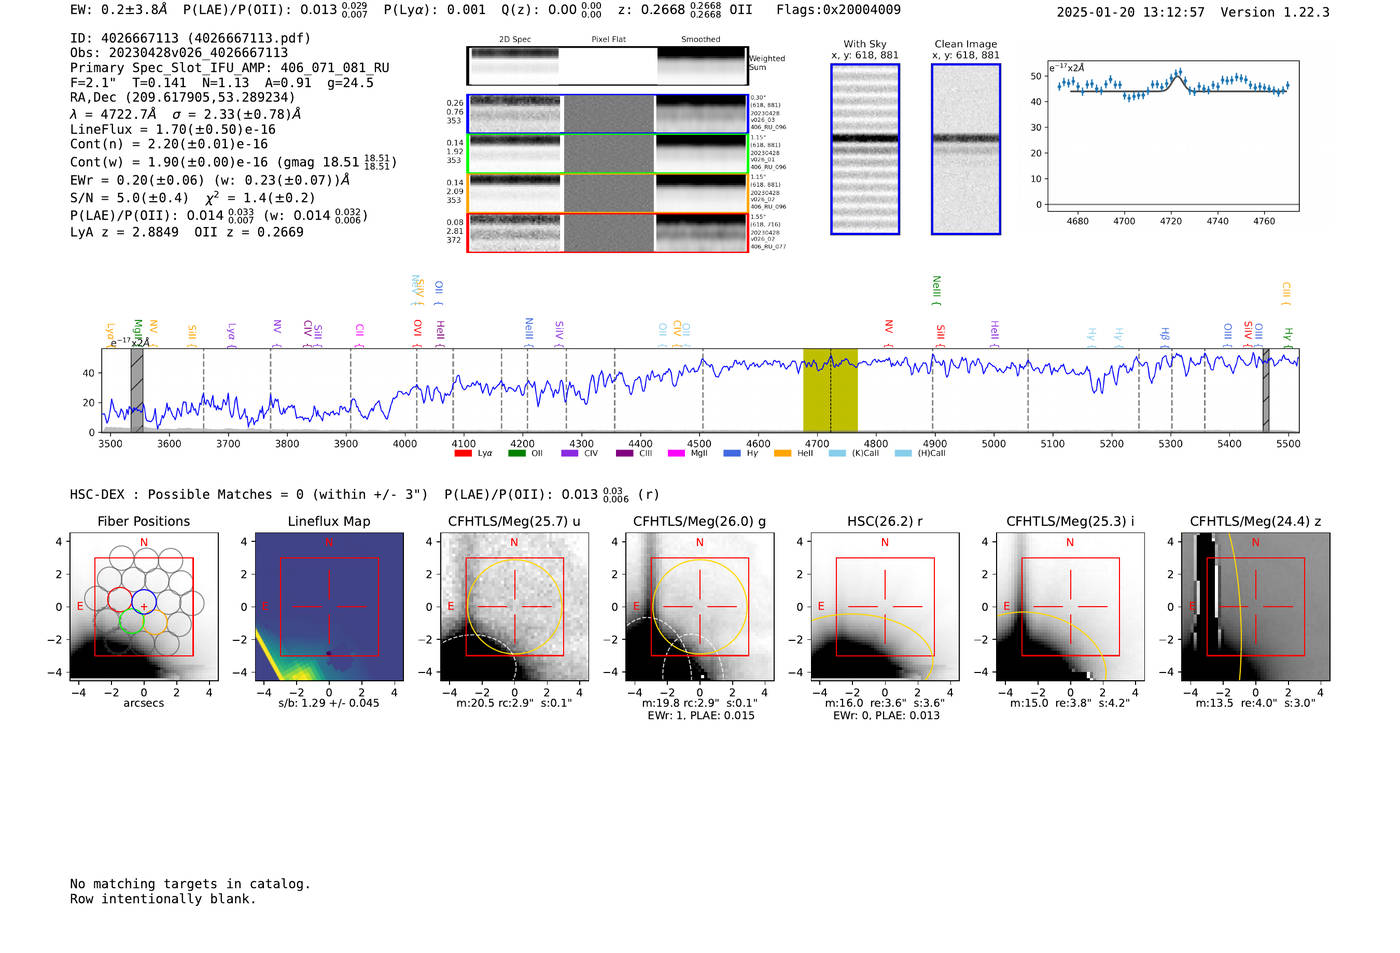Click the blue Hγ legend swatch
This screenshot has width=1400, height=953.
point(732,453)
